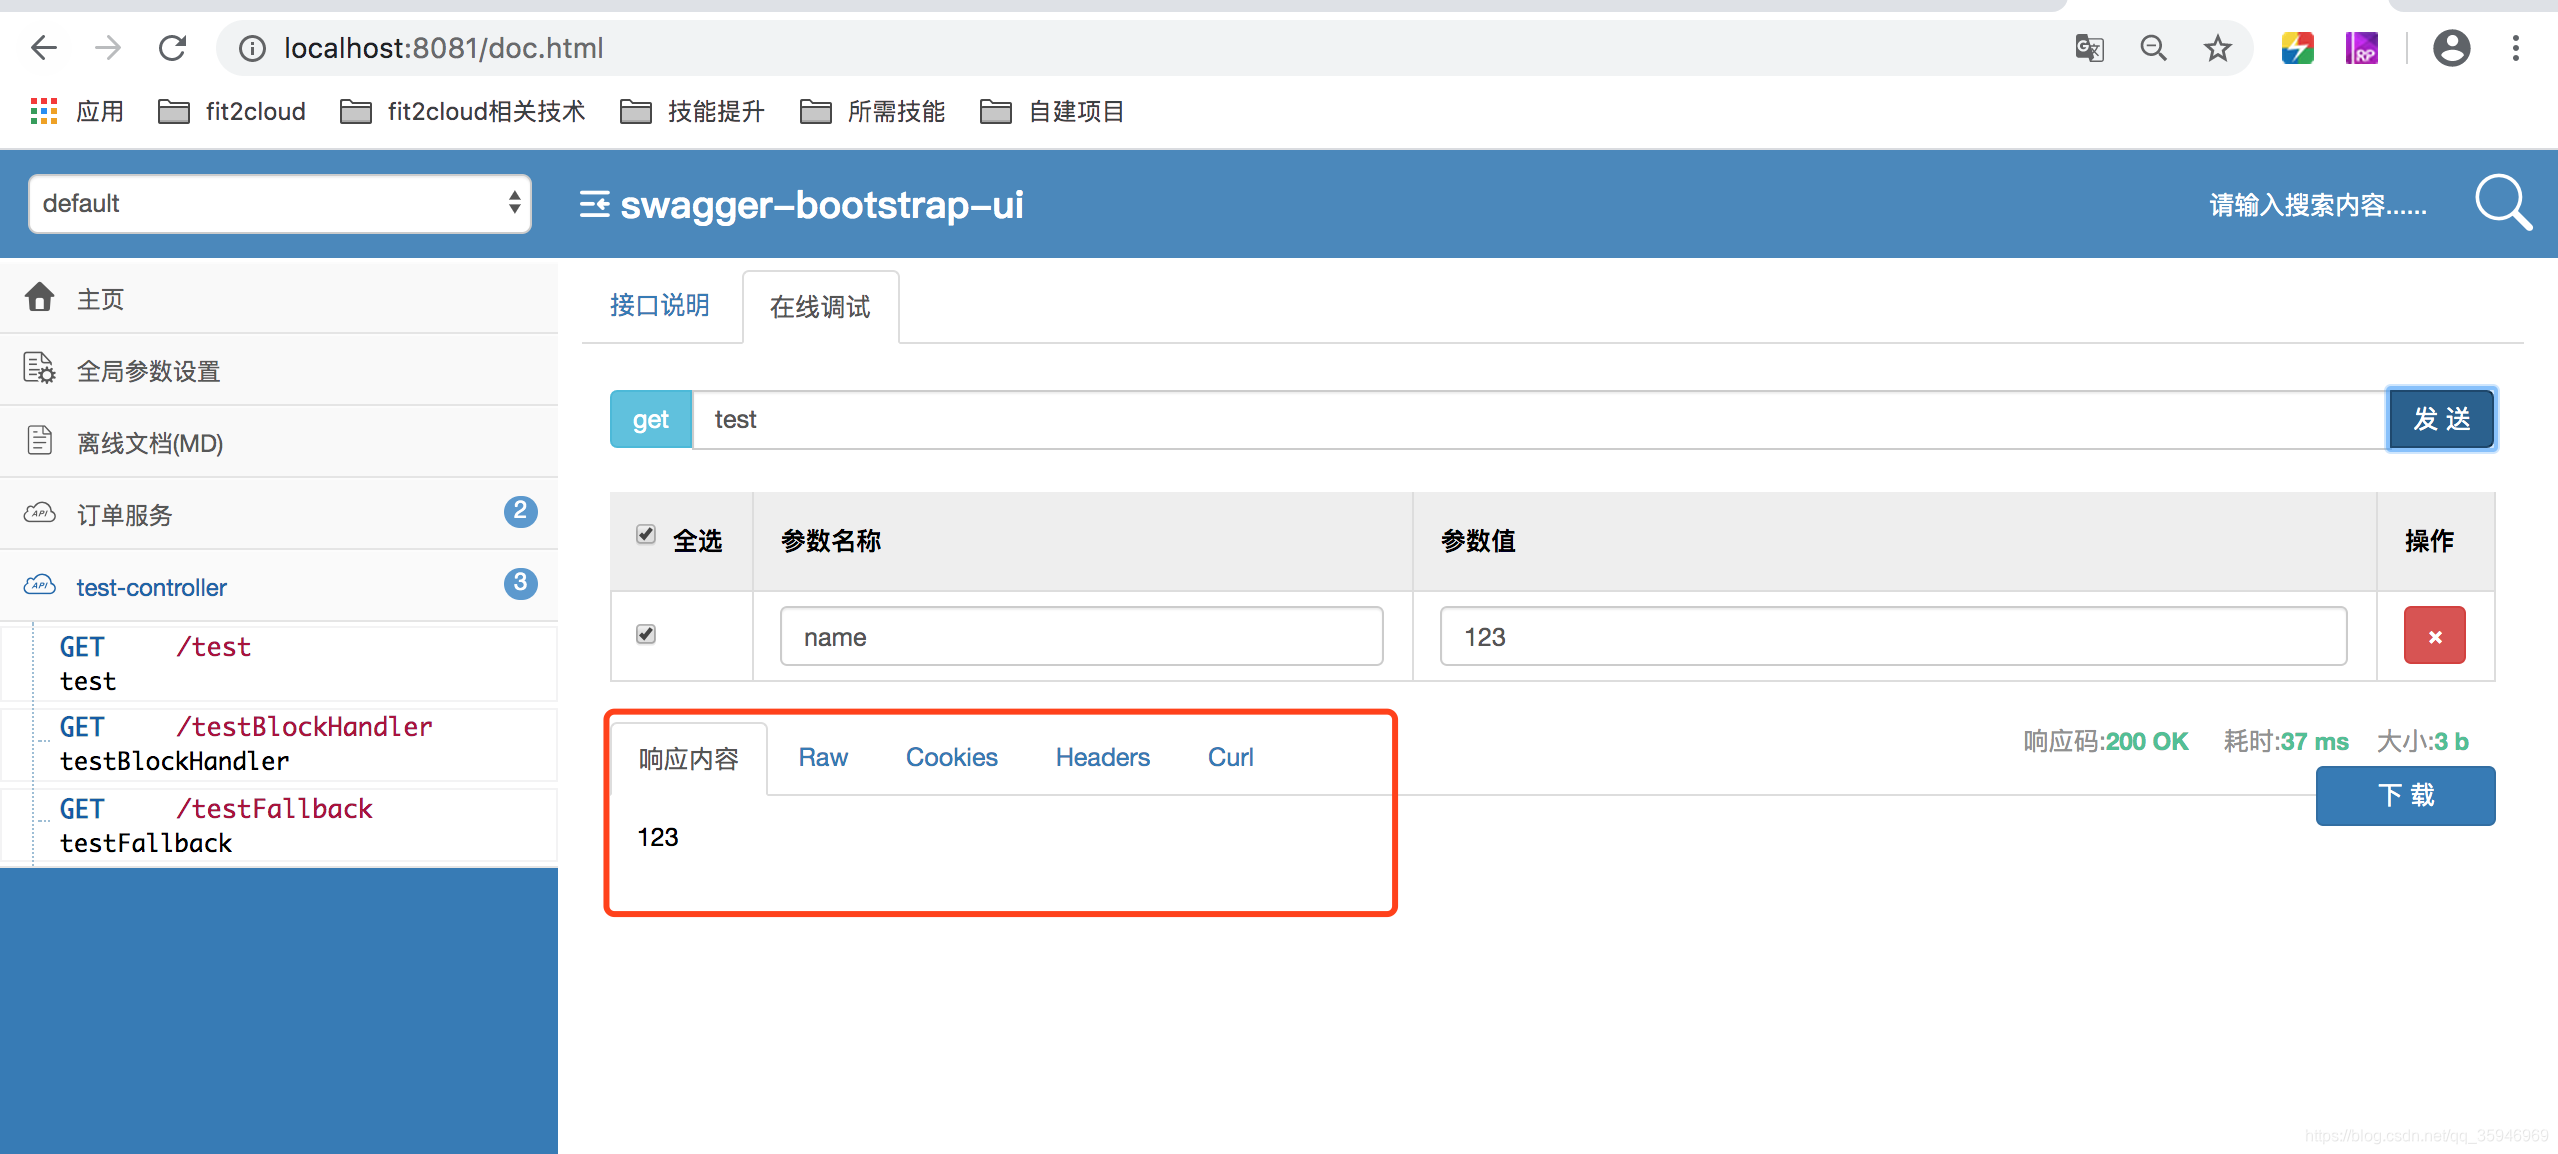Open the purple RP extension icon
Viewport: 2558px width, 1154px height.
click(2361, 48)
